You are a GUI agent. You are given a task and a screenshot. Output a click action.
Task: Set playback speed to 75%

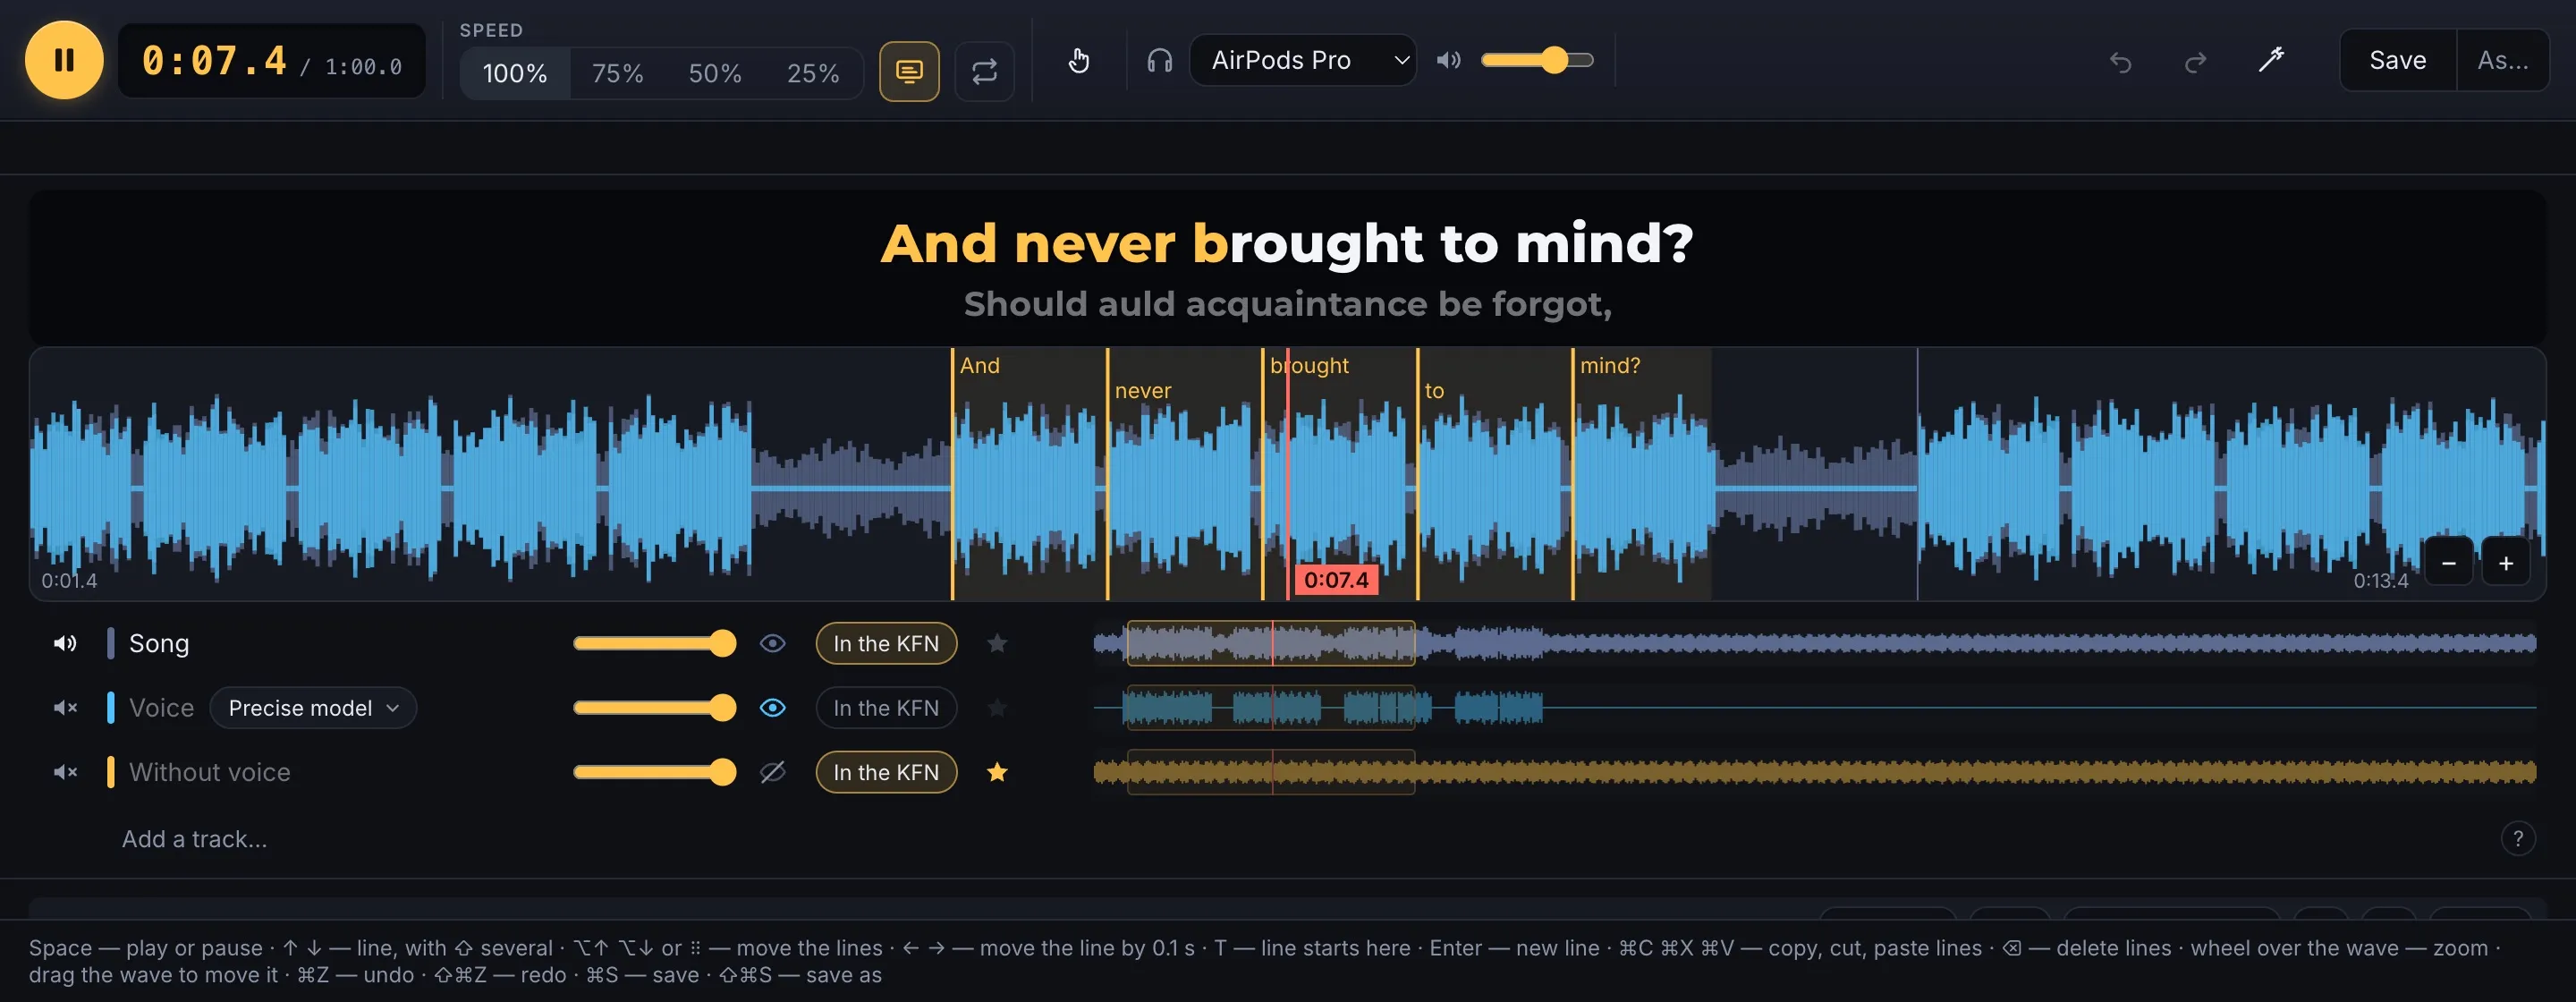617,73
